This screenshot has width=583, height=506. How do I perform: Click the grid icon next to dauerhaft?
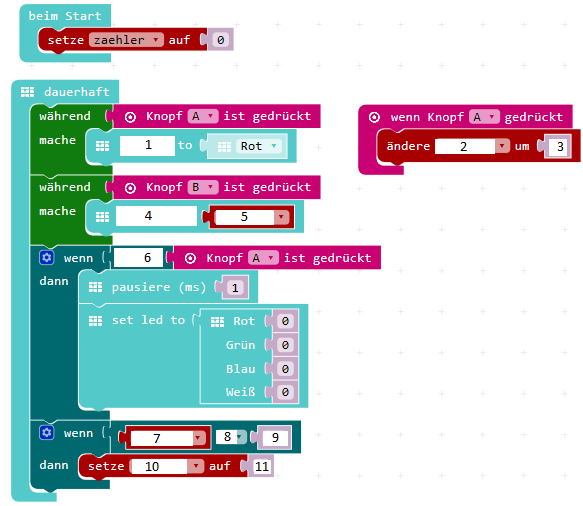tap(28, 91)
